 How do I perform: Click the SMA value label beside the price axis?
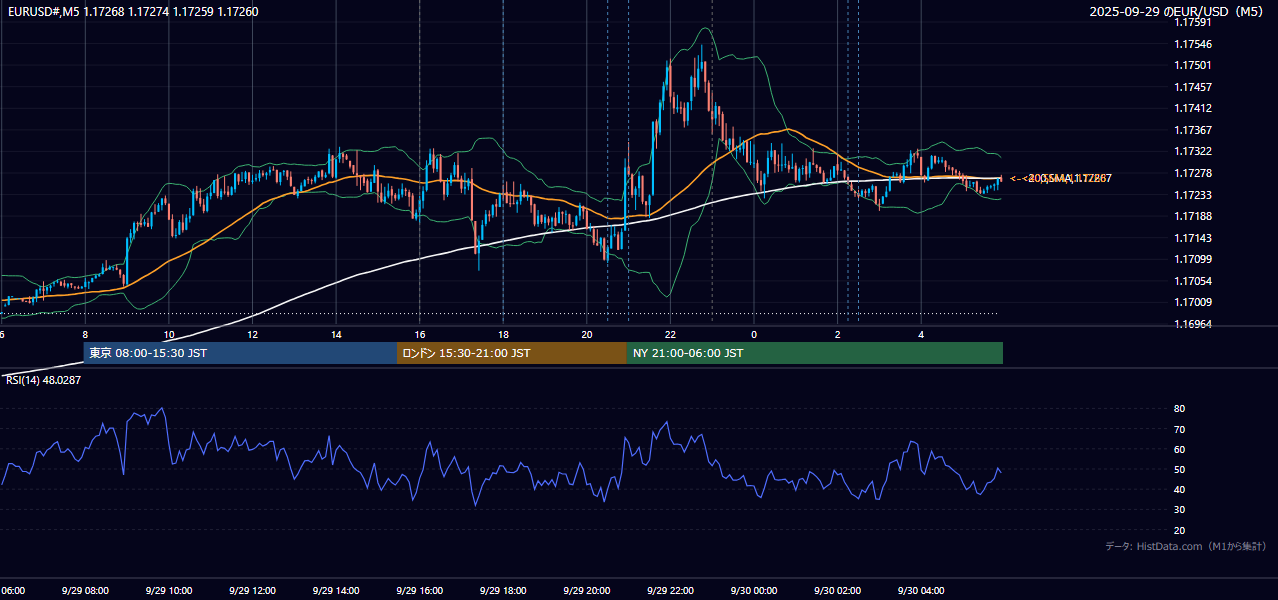coord(1061,178)
